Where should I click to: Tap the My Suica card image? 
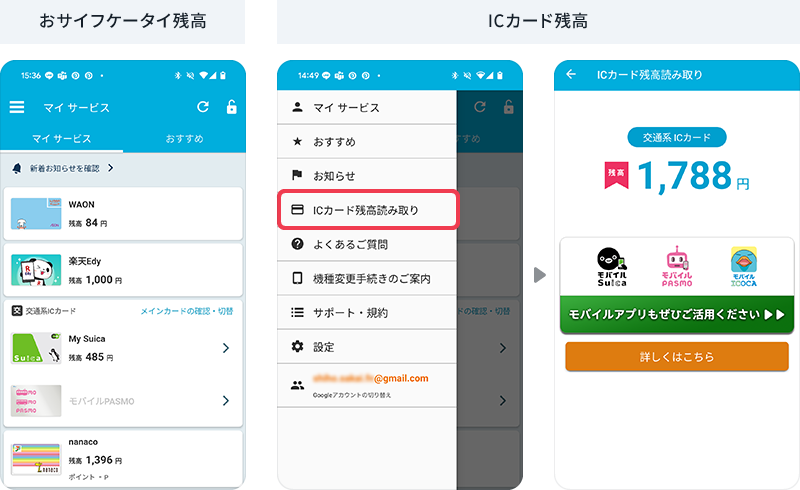click(x=36, y=348)
